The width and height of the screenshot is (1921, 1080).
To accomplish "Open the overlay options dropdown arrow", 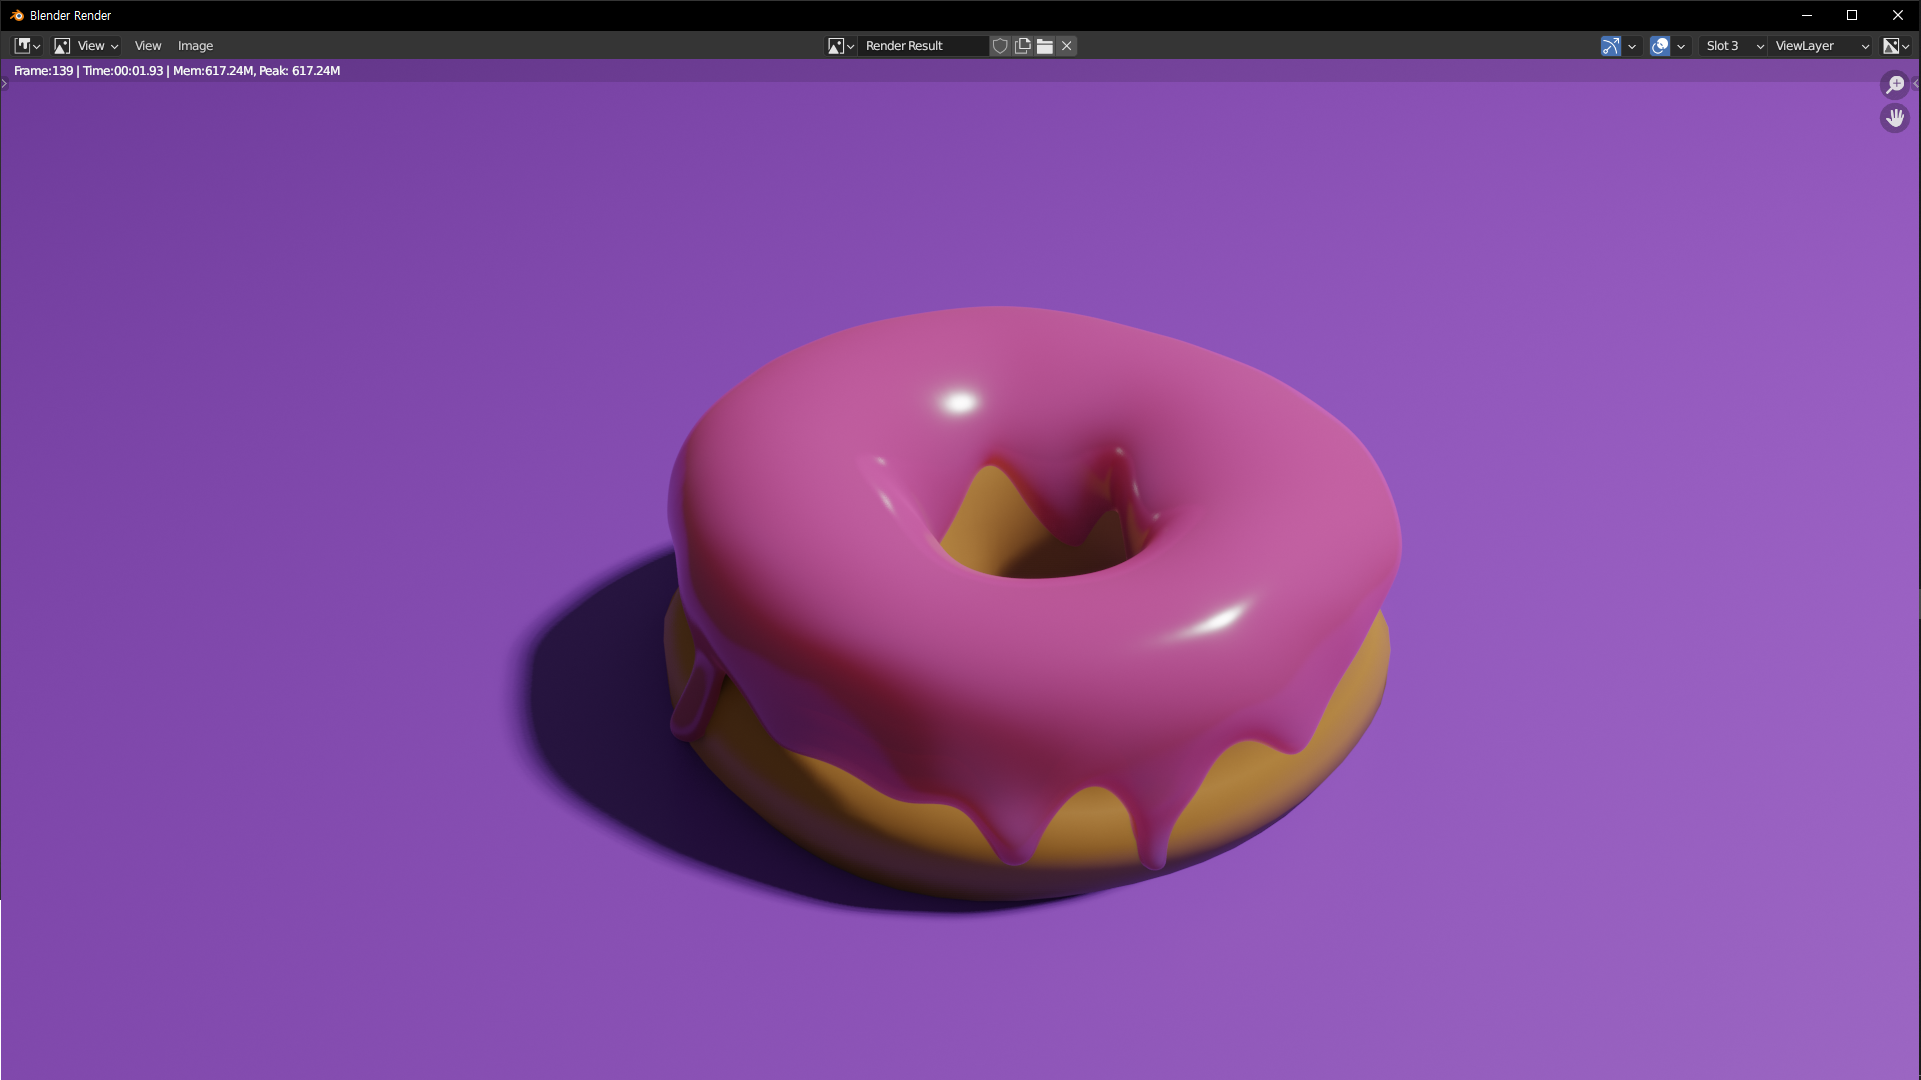I will [1681, 46].
